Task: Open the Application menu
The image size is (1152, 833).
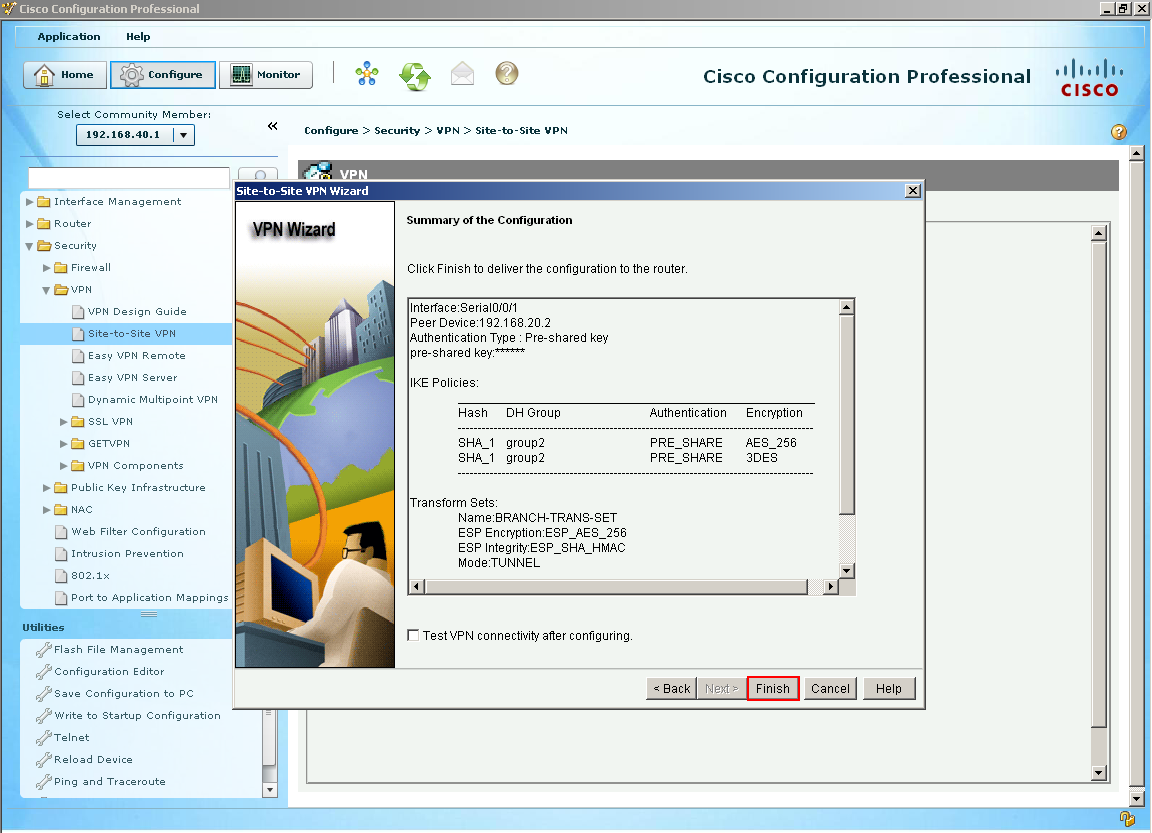Action: point(69,36)
